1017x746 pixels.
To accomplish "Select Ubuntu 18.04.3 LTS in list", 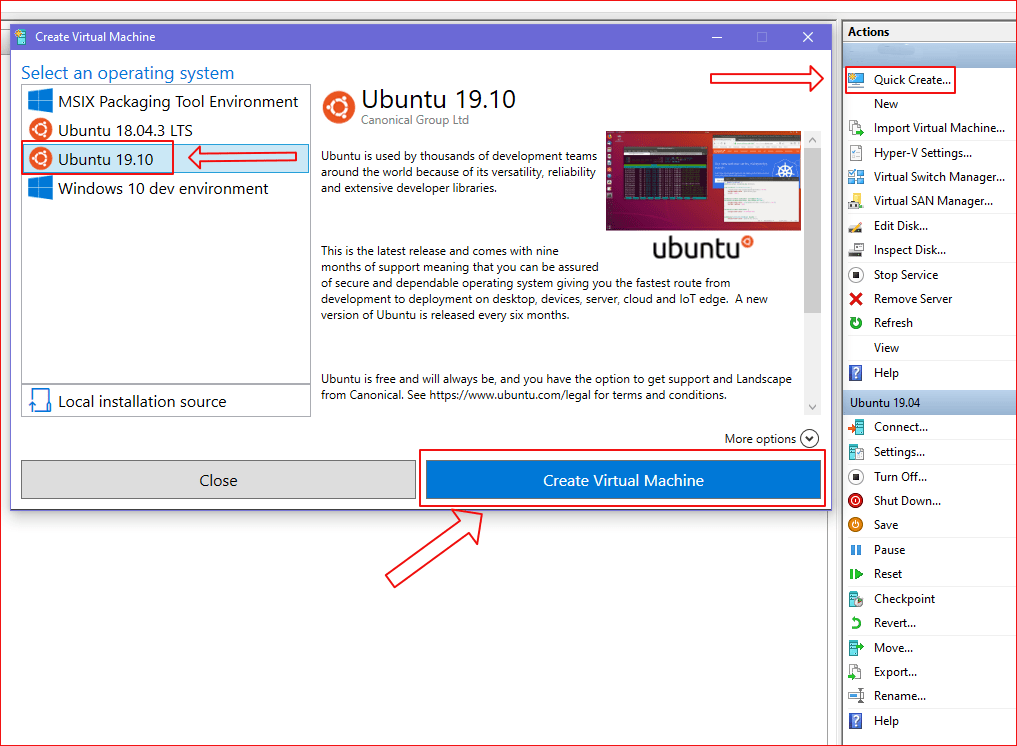I will pyautogui.click(x=165, y=130).
